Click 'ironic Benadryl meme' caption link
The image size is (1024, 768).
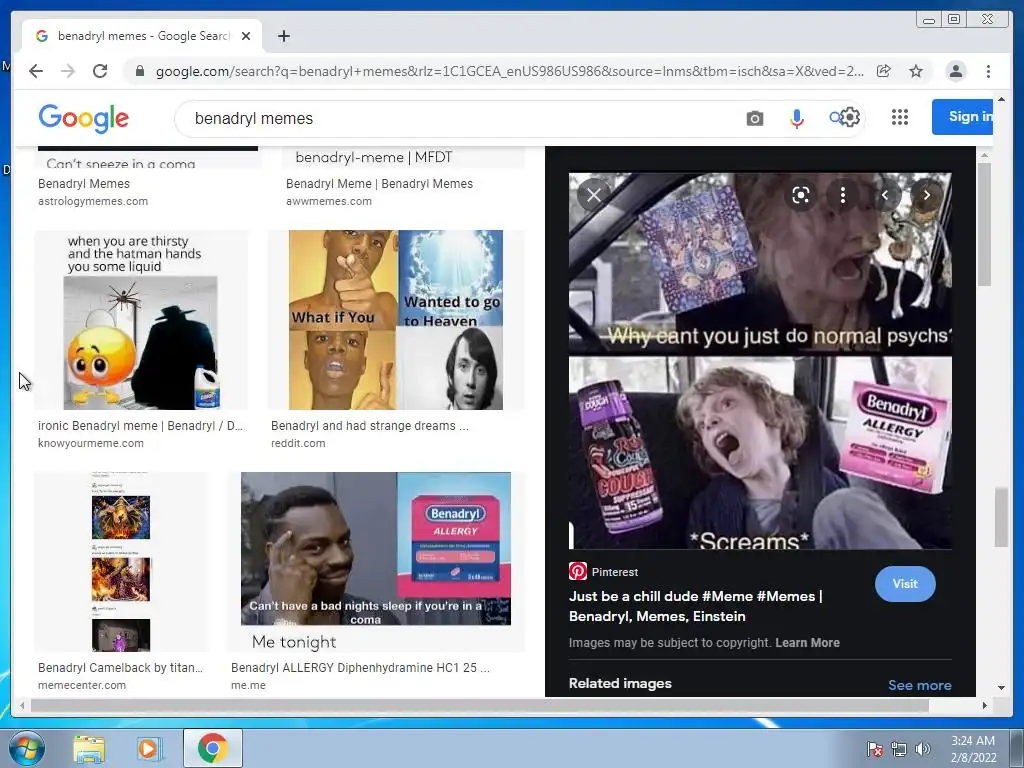(140, 426)
